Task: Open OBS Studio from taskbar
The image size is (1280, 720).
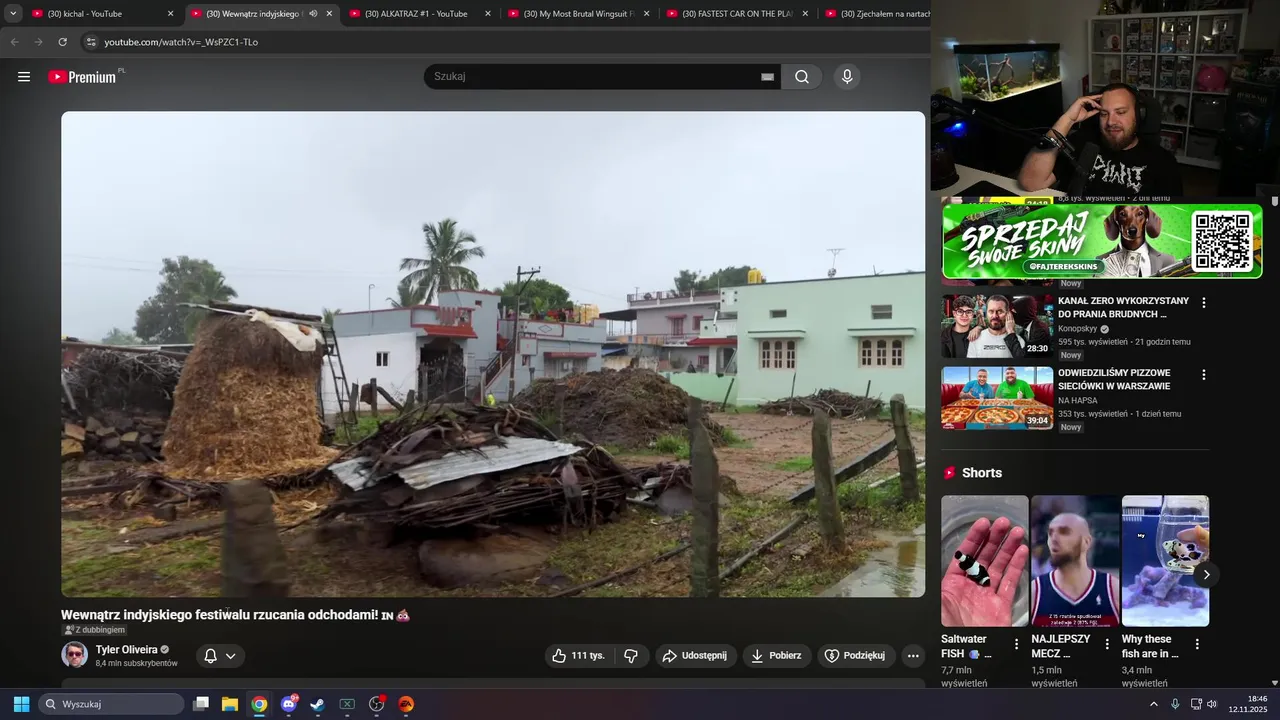Action: [x=377, y=704]
